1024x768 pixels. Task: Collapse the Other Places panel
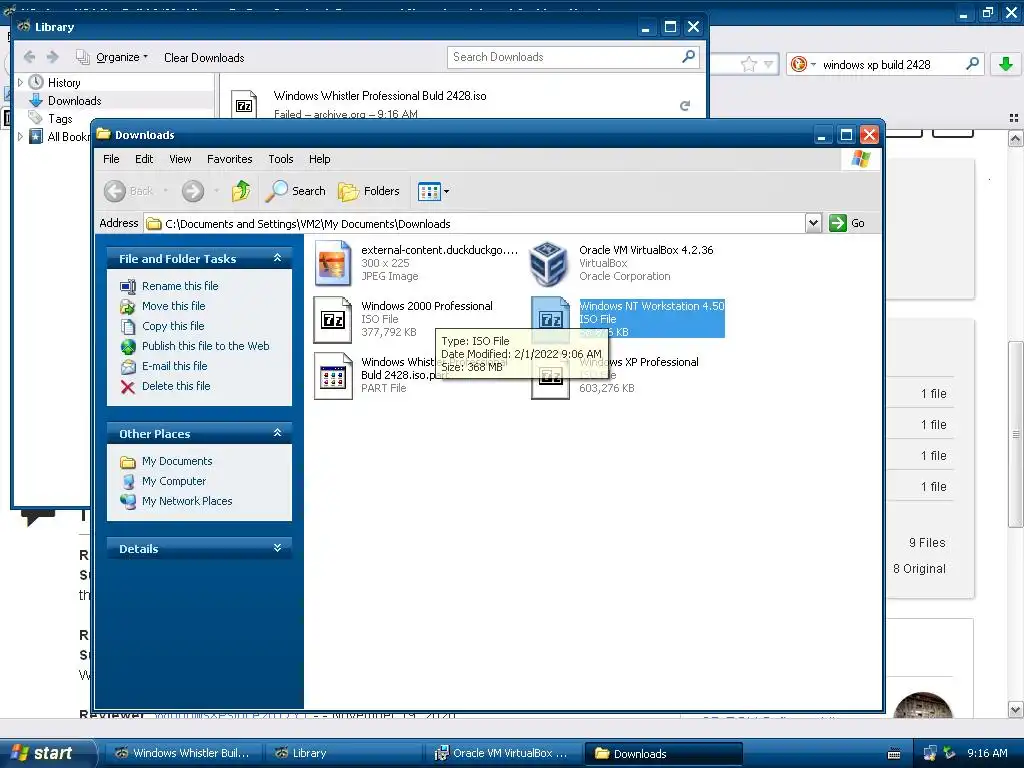point(278,433)
